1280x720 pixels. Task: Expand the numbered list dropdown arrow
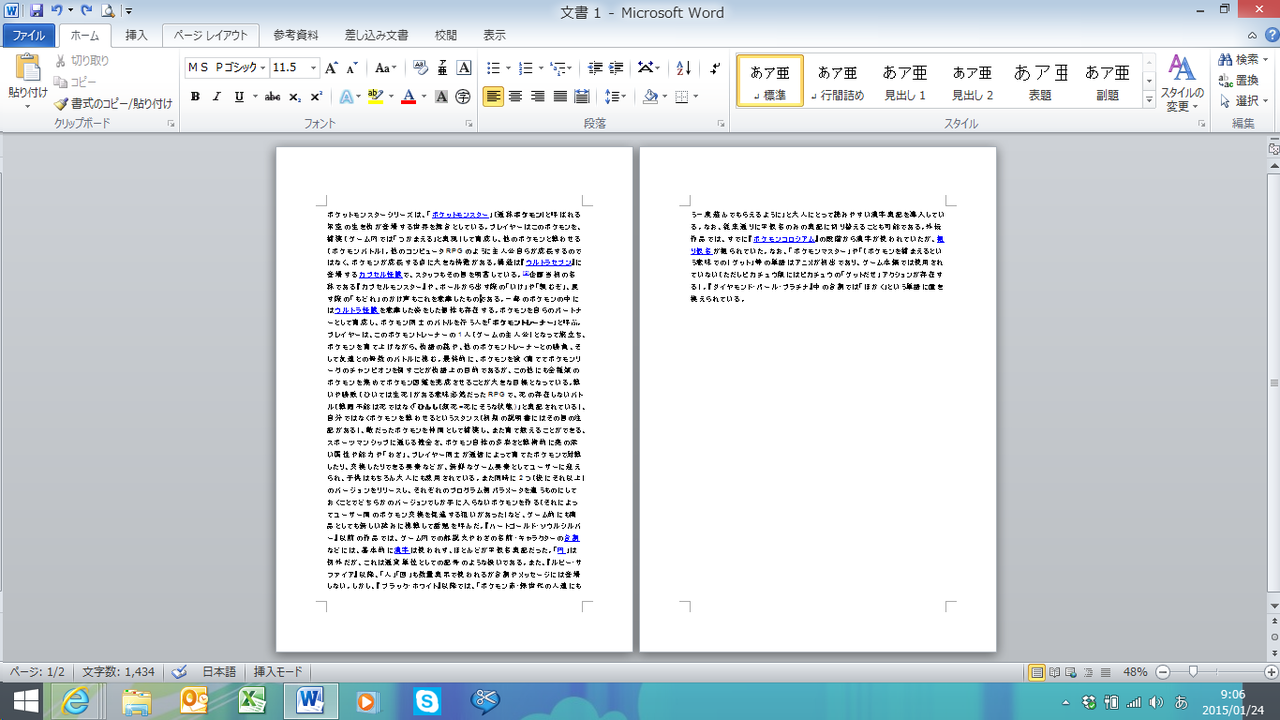pyautogui.click(x=540, y=68)
